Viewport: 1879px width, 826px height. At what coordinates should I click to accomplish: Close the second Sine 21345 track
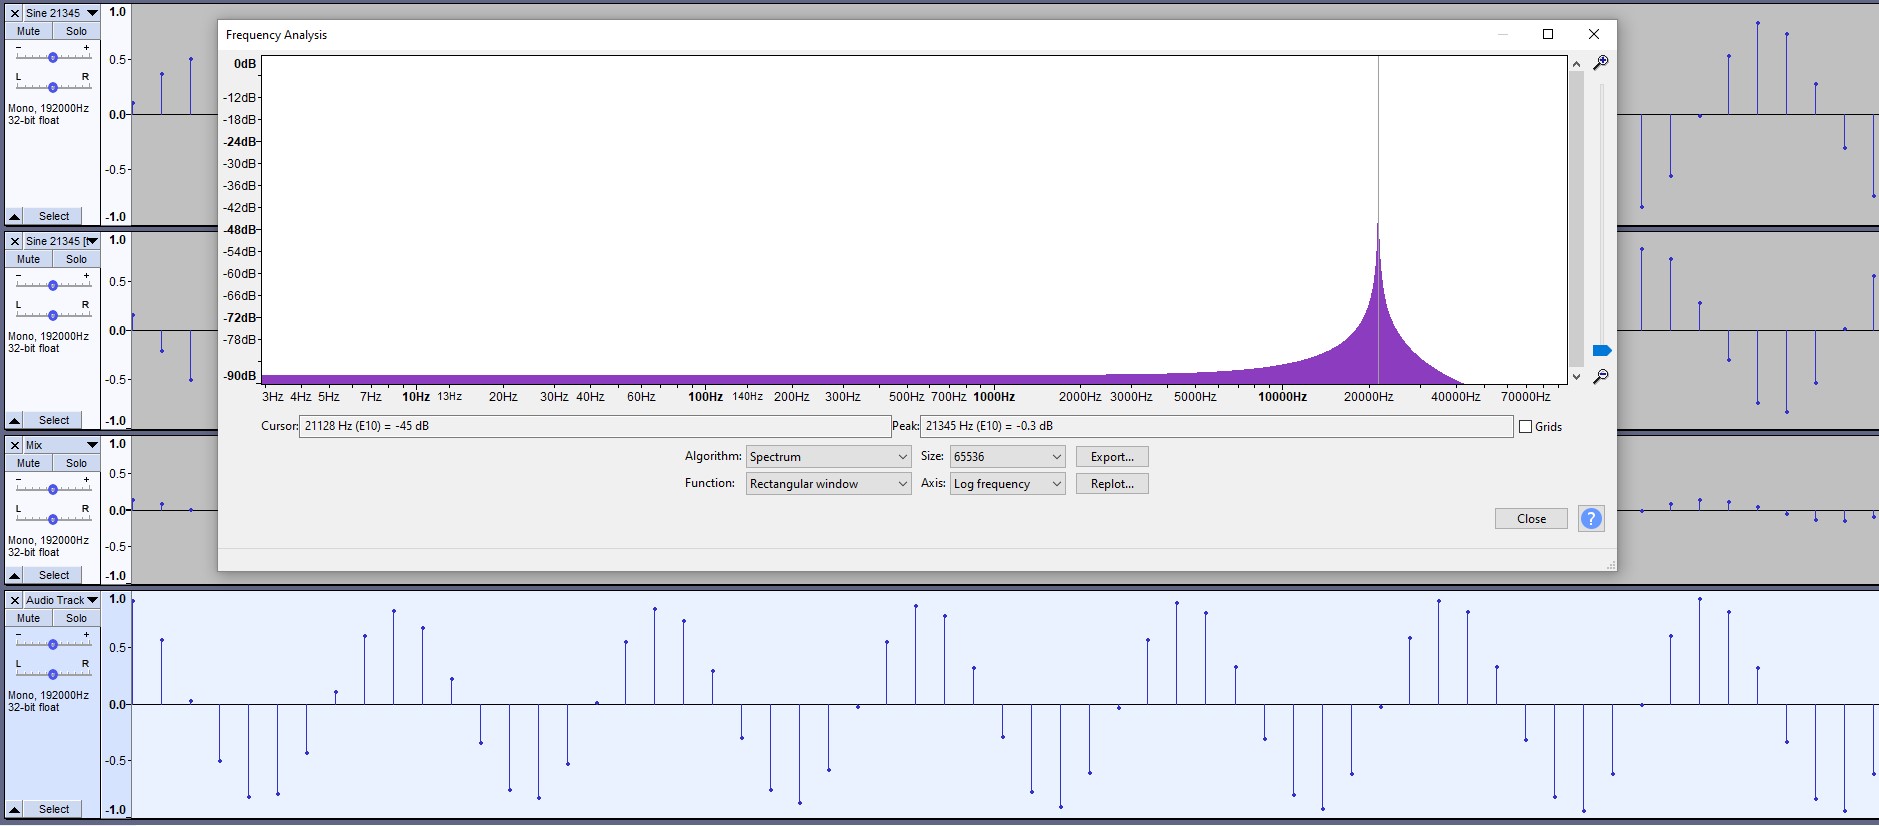14,241
